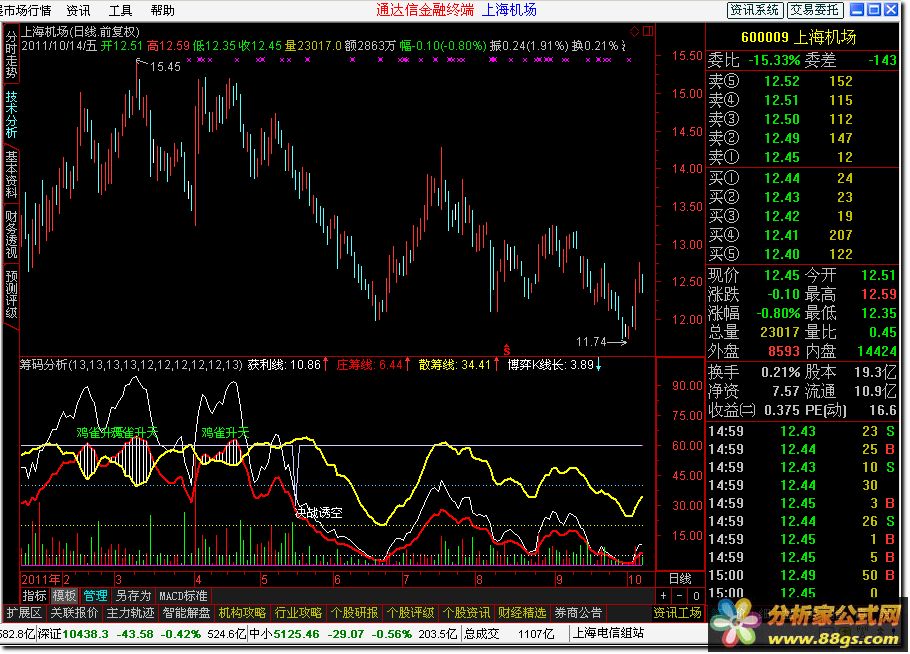Click the red diamond icon above chart
This screenshot has width=910, height=654.
coord(634,31)
